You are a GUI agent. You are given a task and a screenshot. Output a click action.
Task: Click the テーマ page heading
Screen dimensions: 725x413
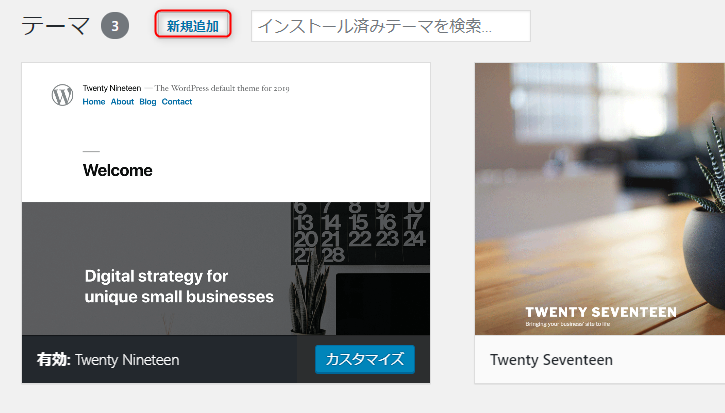[55, 26]
